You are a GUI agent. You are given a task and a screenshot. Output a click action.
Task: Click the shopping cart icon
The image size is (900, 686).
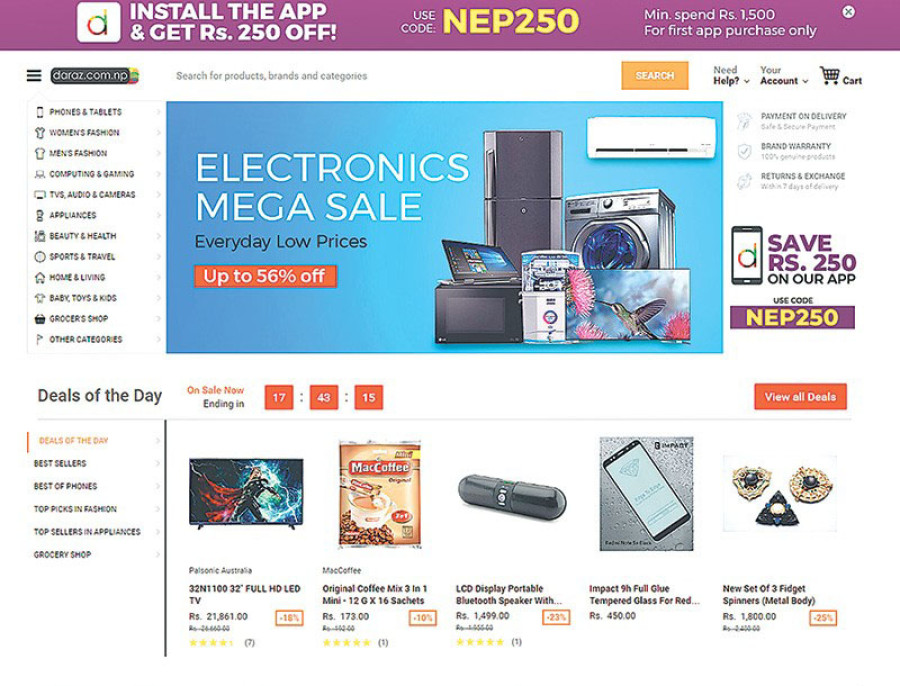click(829, 76)
